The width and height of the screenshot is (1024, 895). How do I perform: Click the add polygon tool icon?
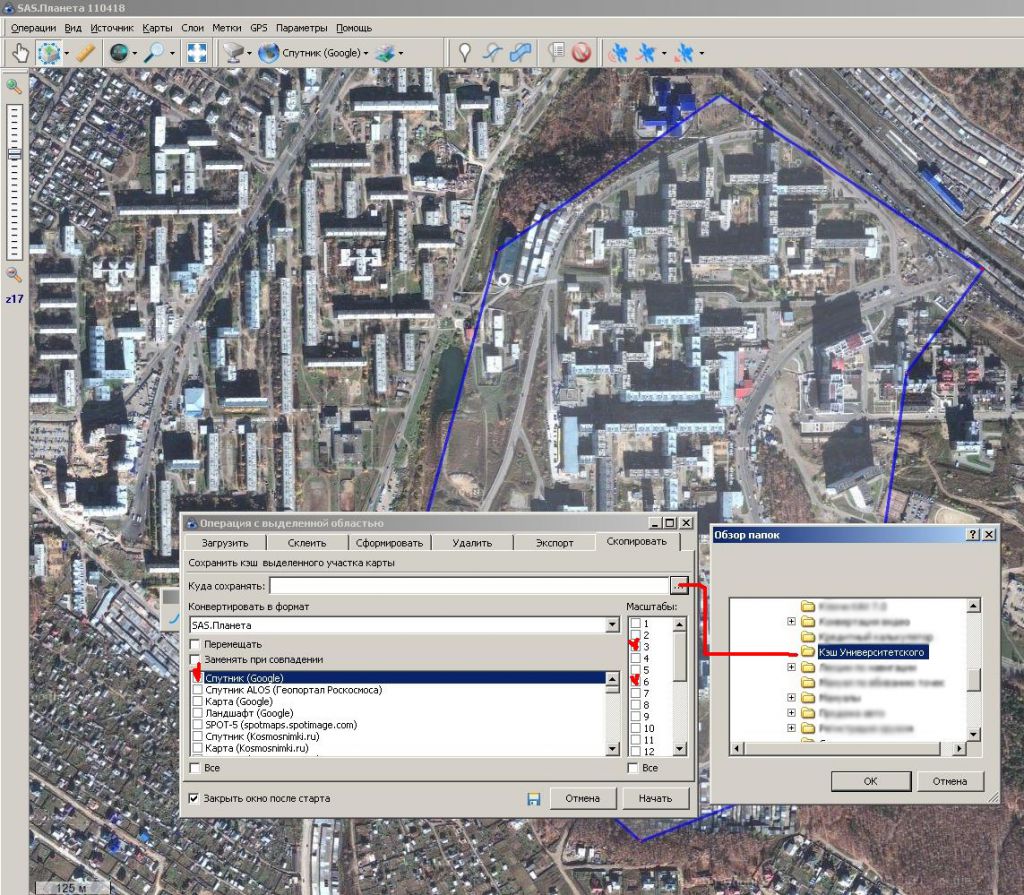click(521, 52)
